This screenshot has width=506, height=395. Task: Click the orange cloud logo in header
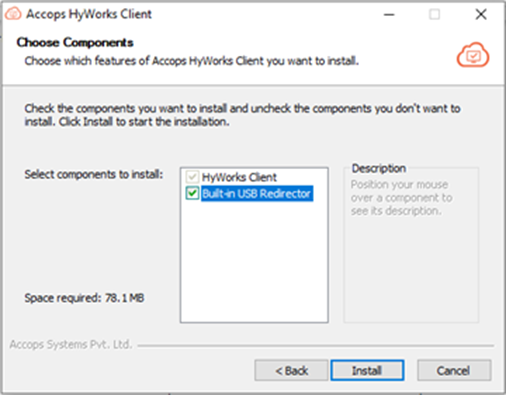coord(473,55)
